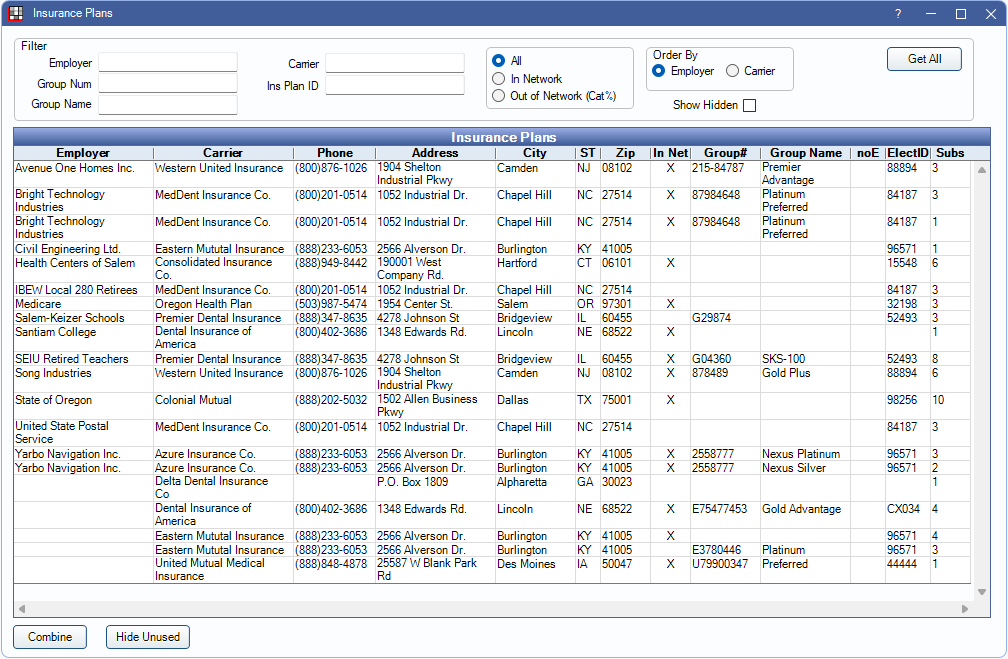
Task: Order plans by Carrier
Action: (x=733, y=71)
